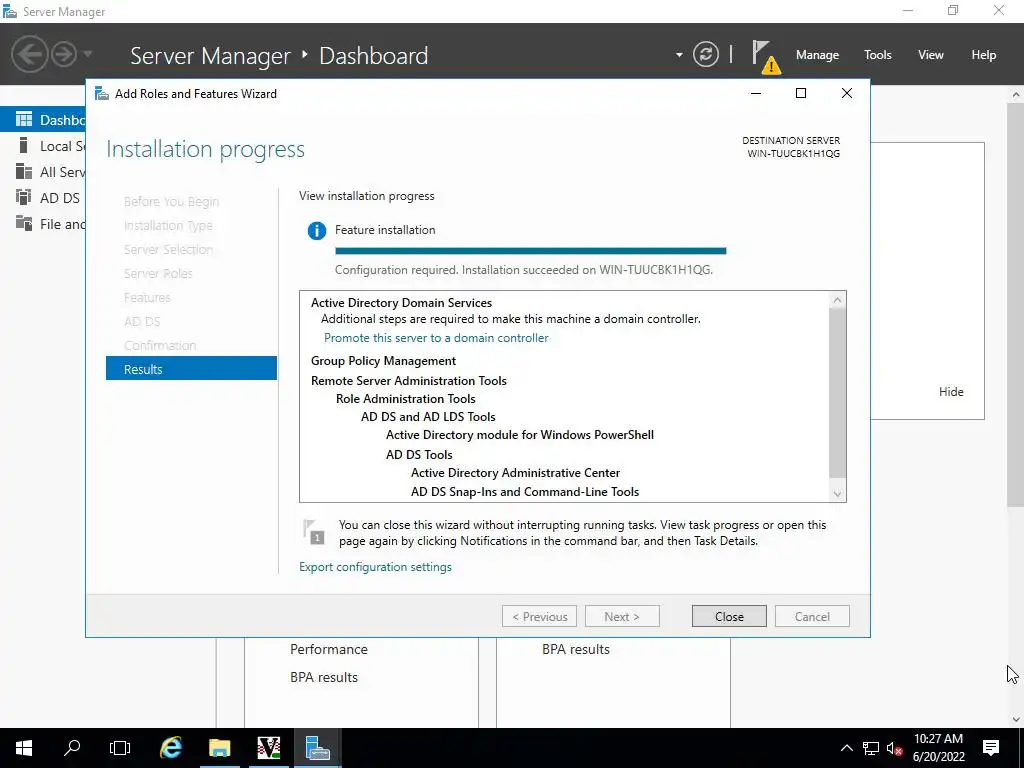Image resolution: width=1024 pixels, height=768 pixels.
Task: Click the Next button
Action: [x=622, y=616]
